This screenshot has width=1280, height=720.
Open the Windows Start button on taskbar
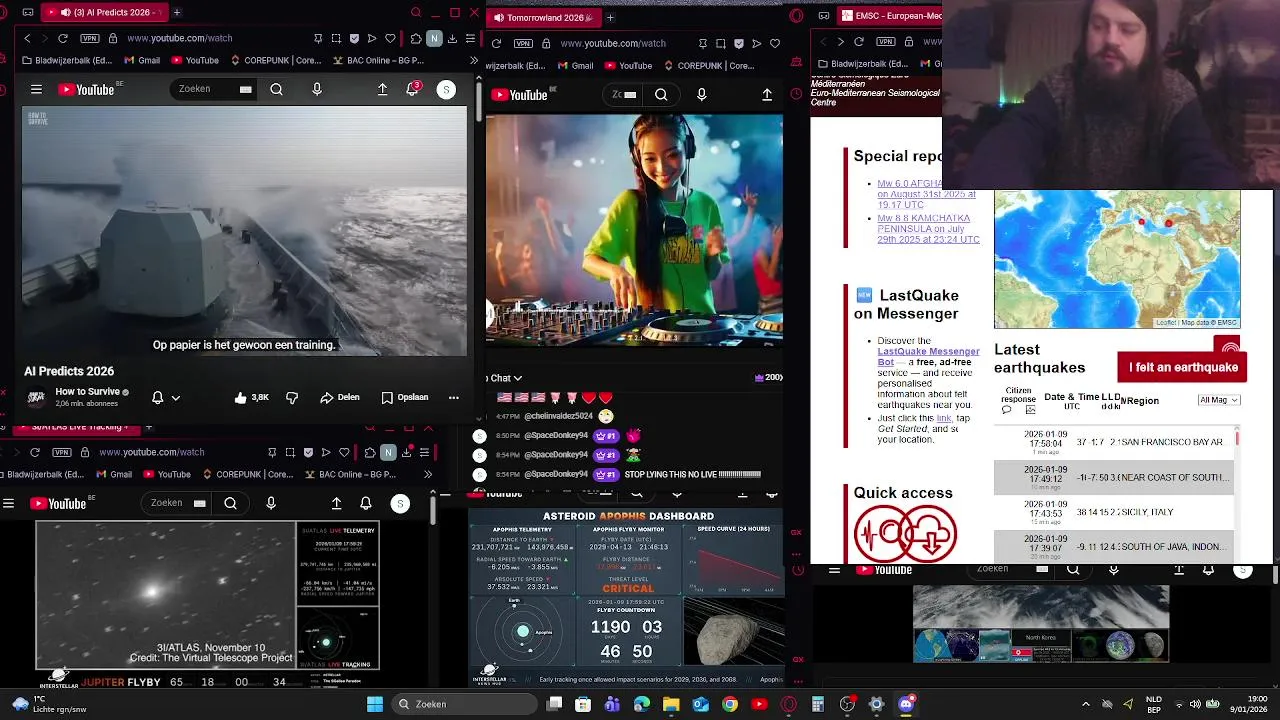(375, 704)
